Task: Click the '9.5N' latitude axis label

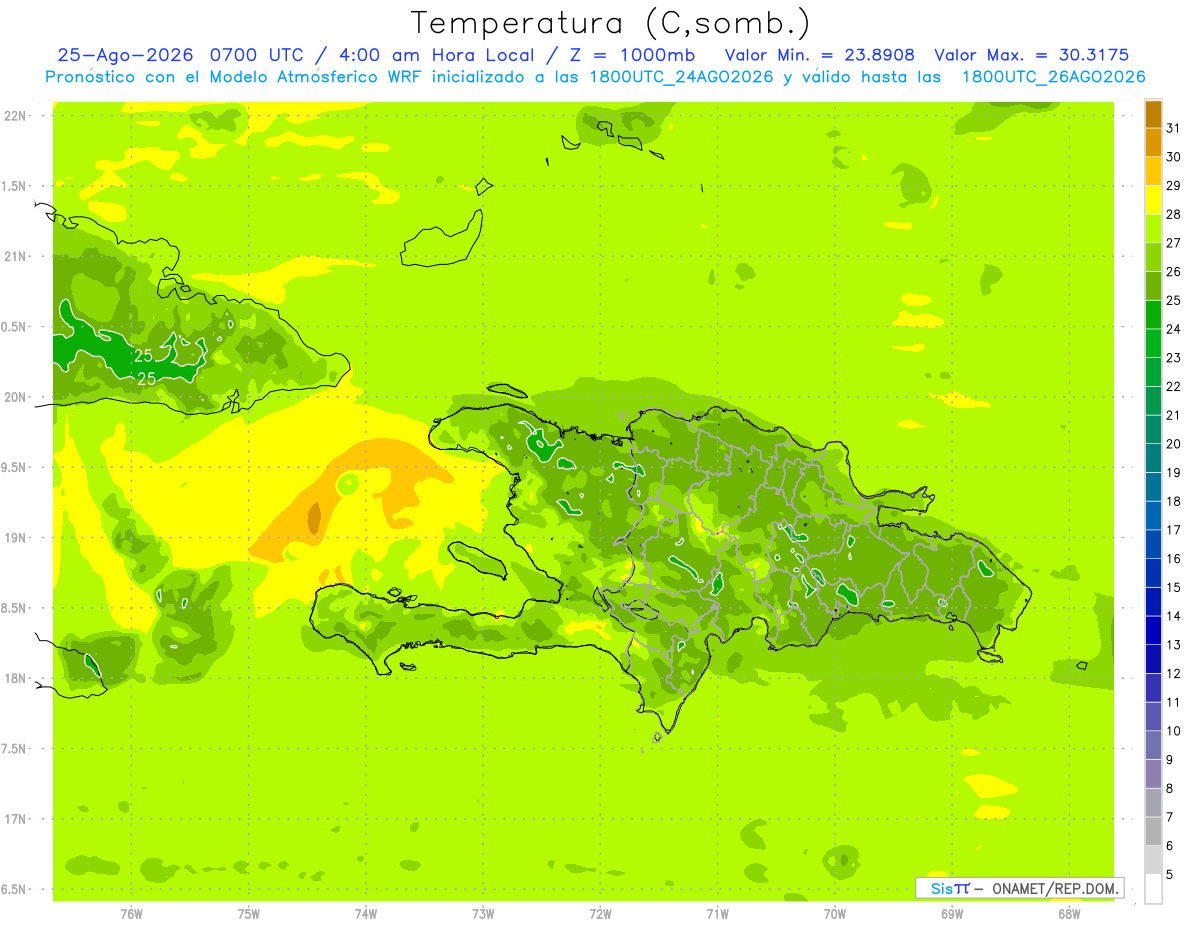Action: [x=14, y=468]
